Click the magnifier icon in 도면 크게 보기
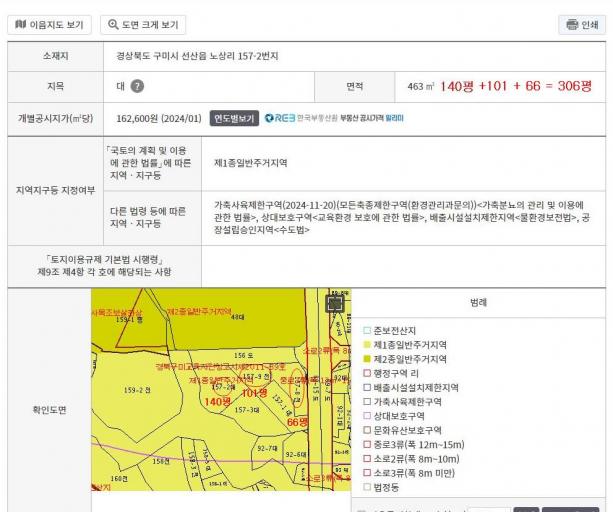This screenshot has width=613, height=512. pos(113,25)
